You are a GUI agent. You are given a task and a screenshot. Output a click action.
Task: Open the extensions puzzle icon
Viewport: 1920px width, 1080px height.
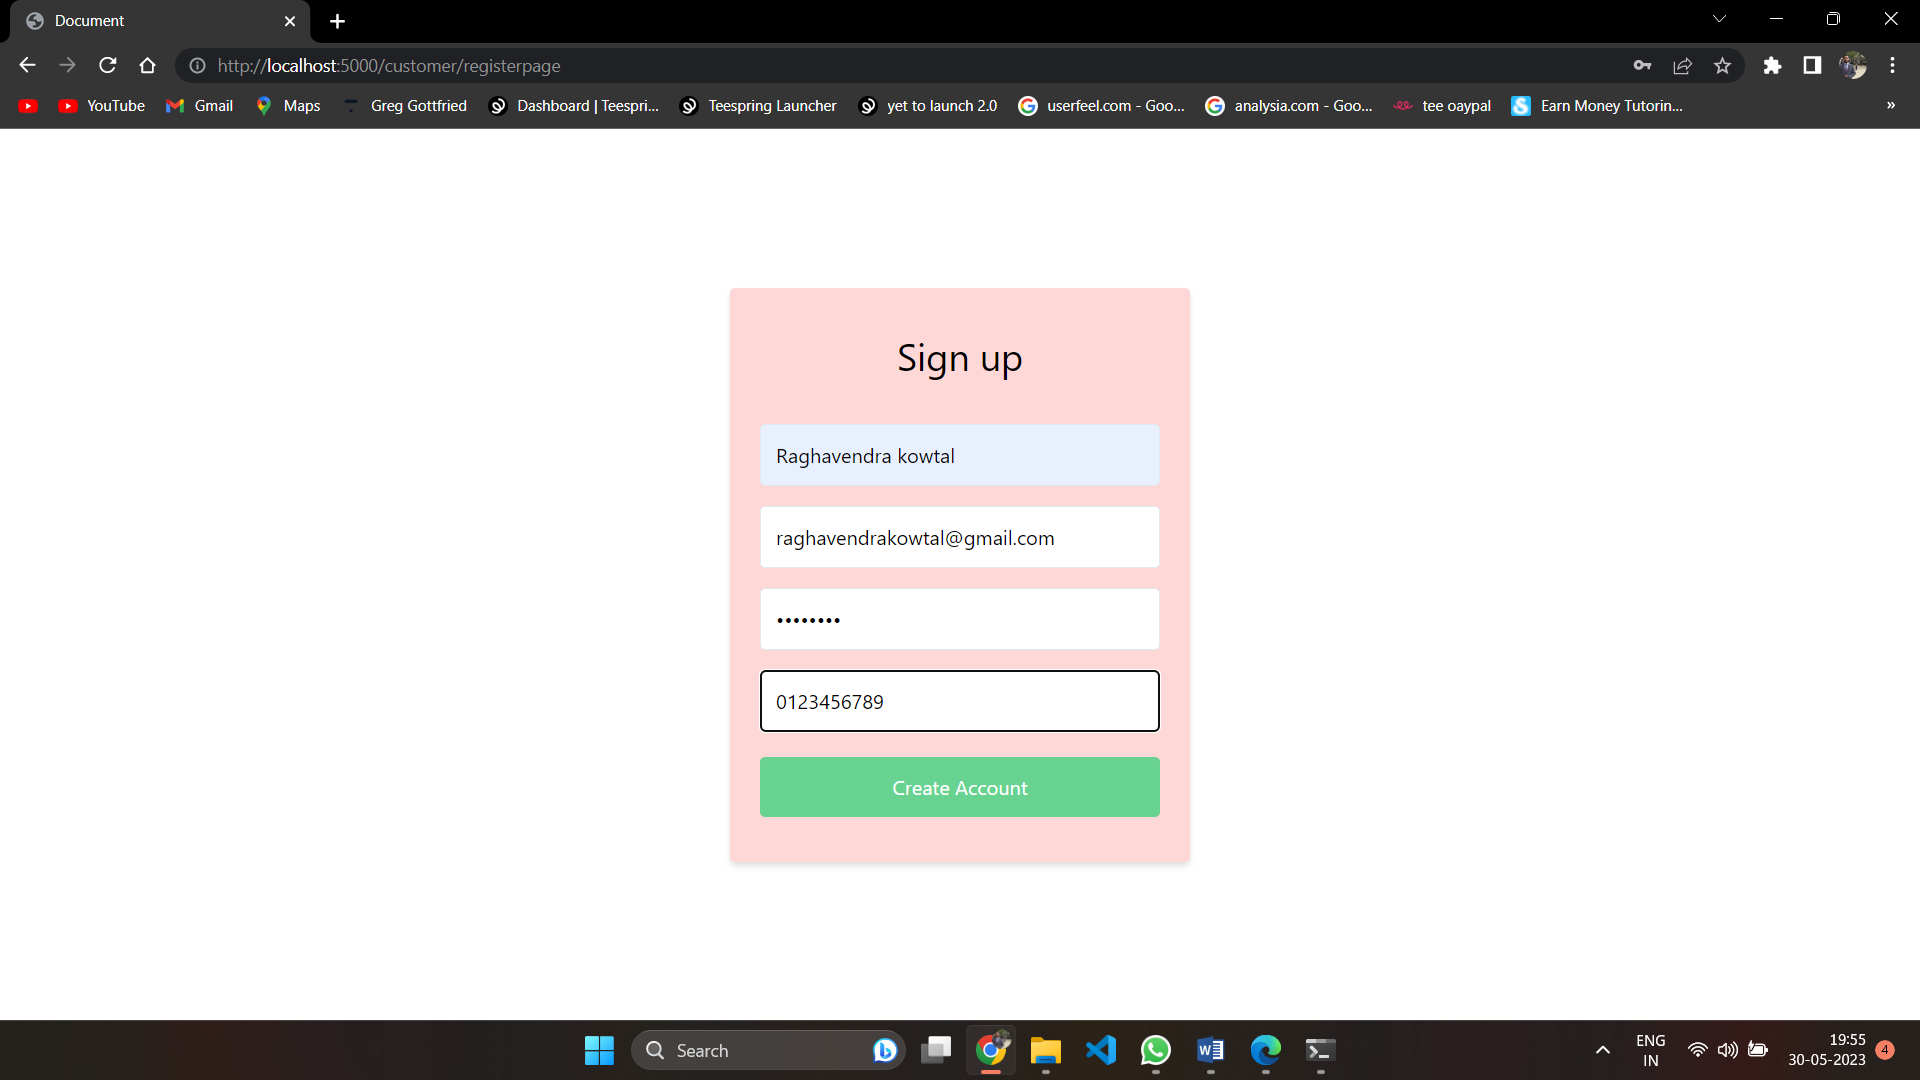[1773, 65]
